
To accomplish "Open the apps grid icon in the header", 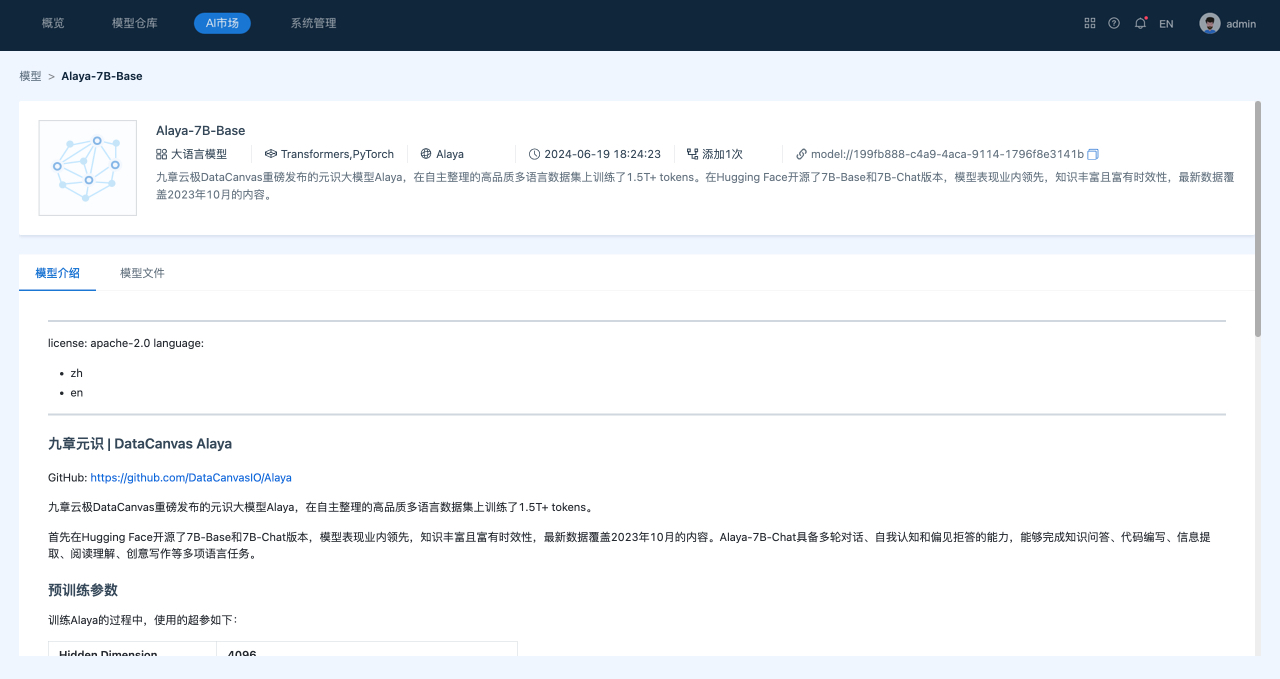I will 1090,23.
